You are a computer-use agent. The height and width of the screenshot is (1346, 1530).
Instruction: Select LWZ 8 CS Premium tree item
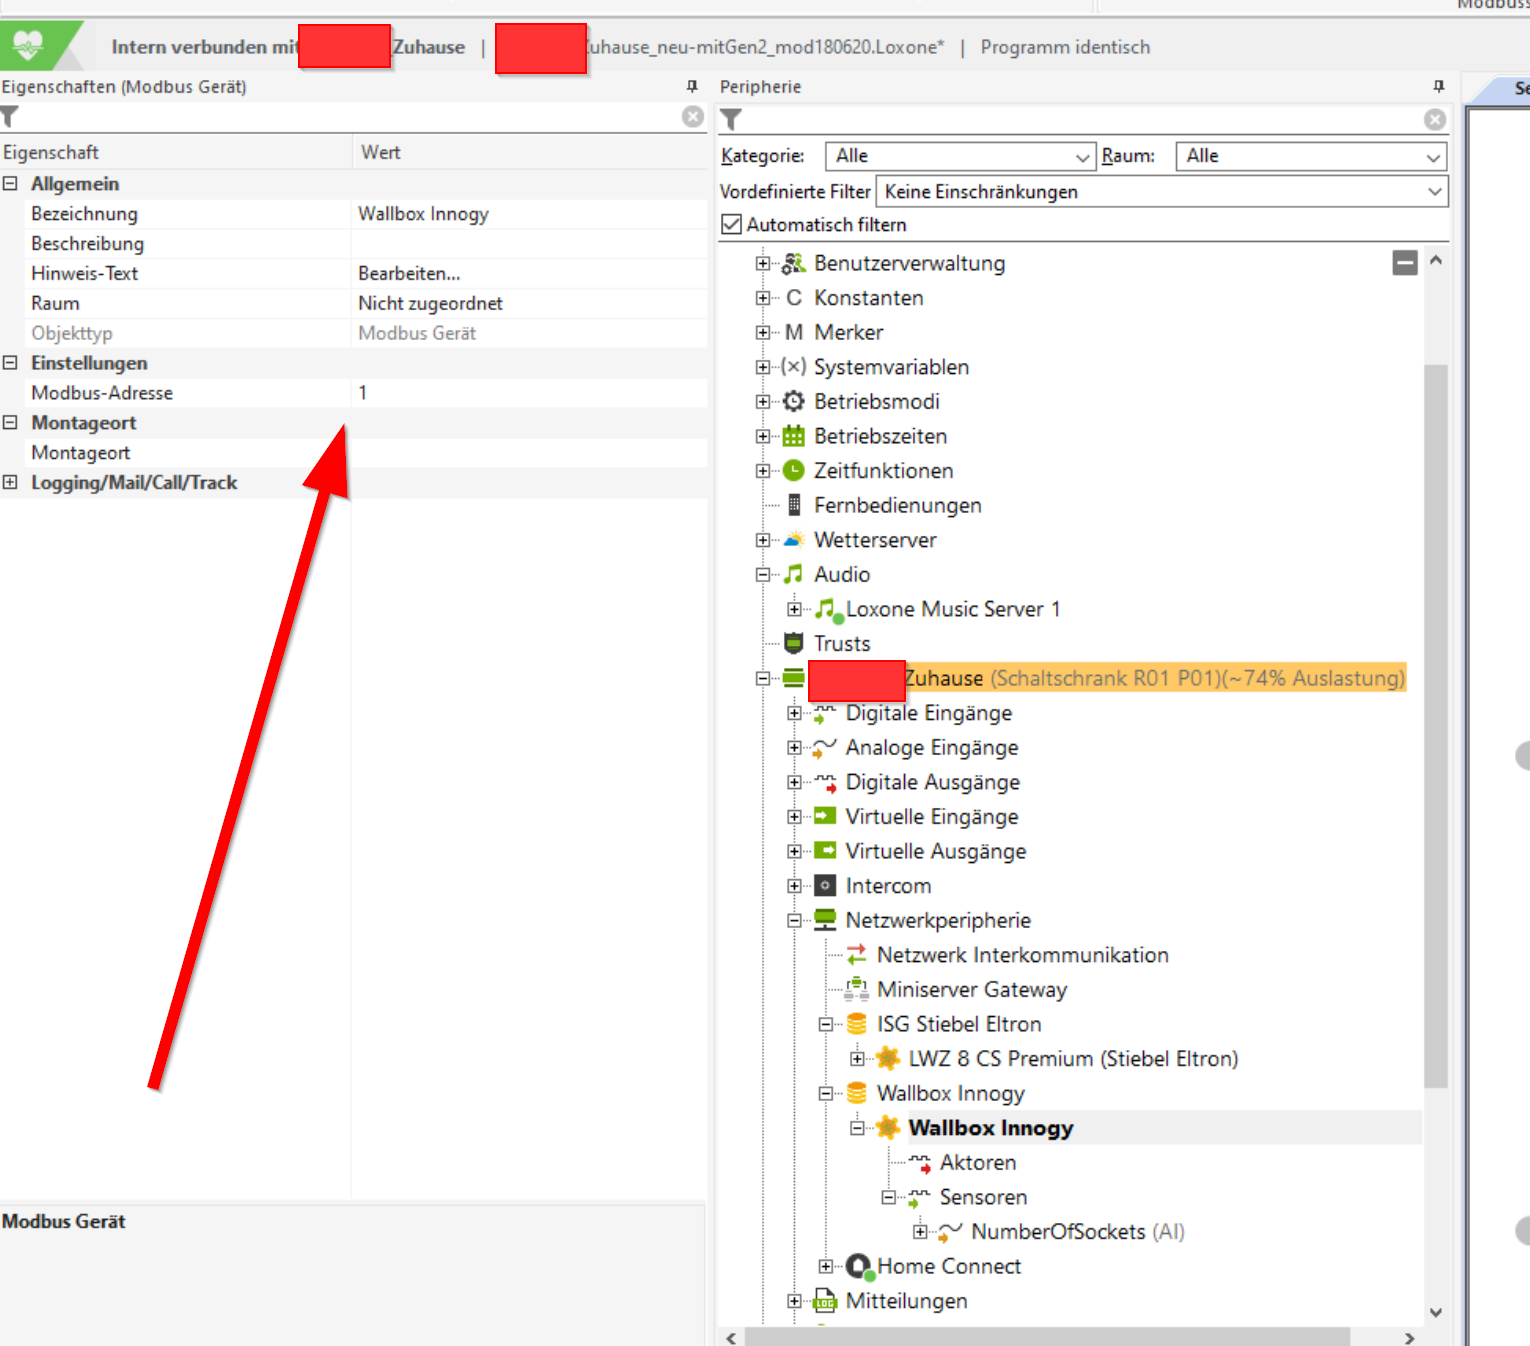[x=1073, y=1059]
